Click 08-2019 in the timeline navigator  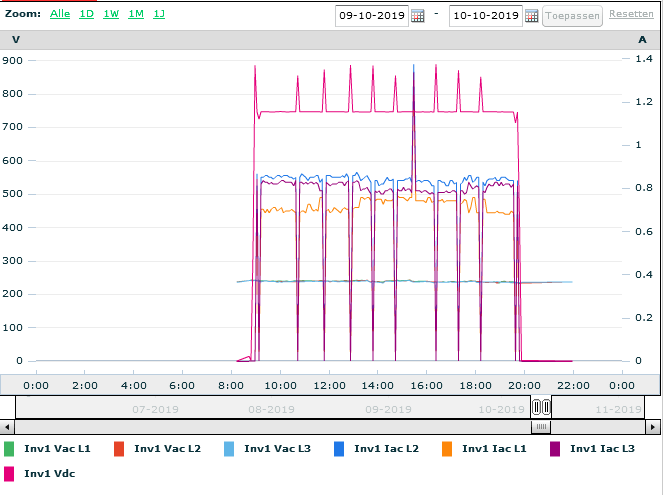pos(271,410)
